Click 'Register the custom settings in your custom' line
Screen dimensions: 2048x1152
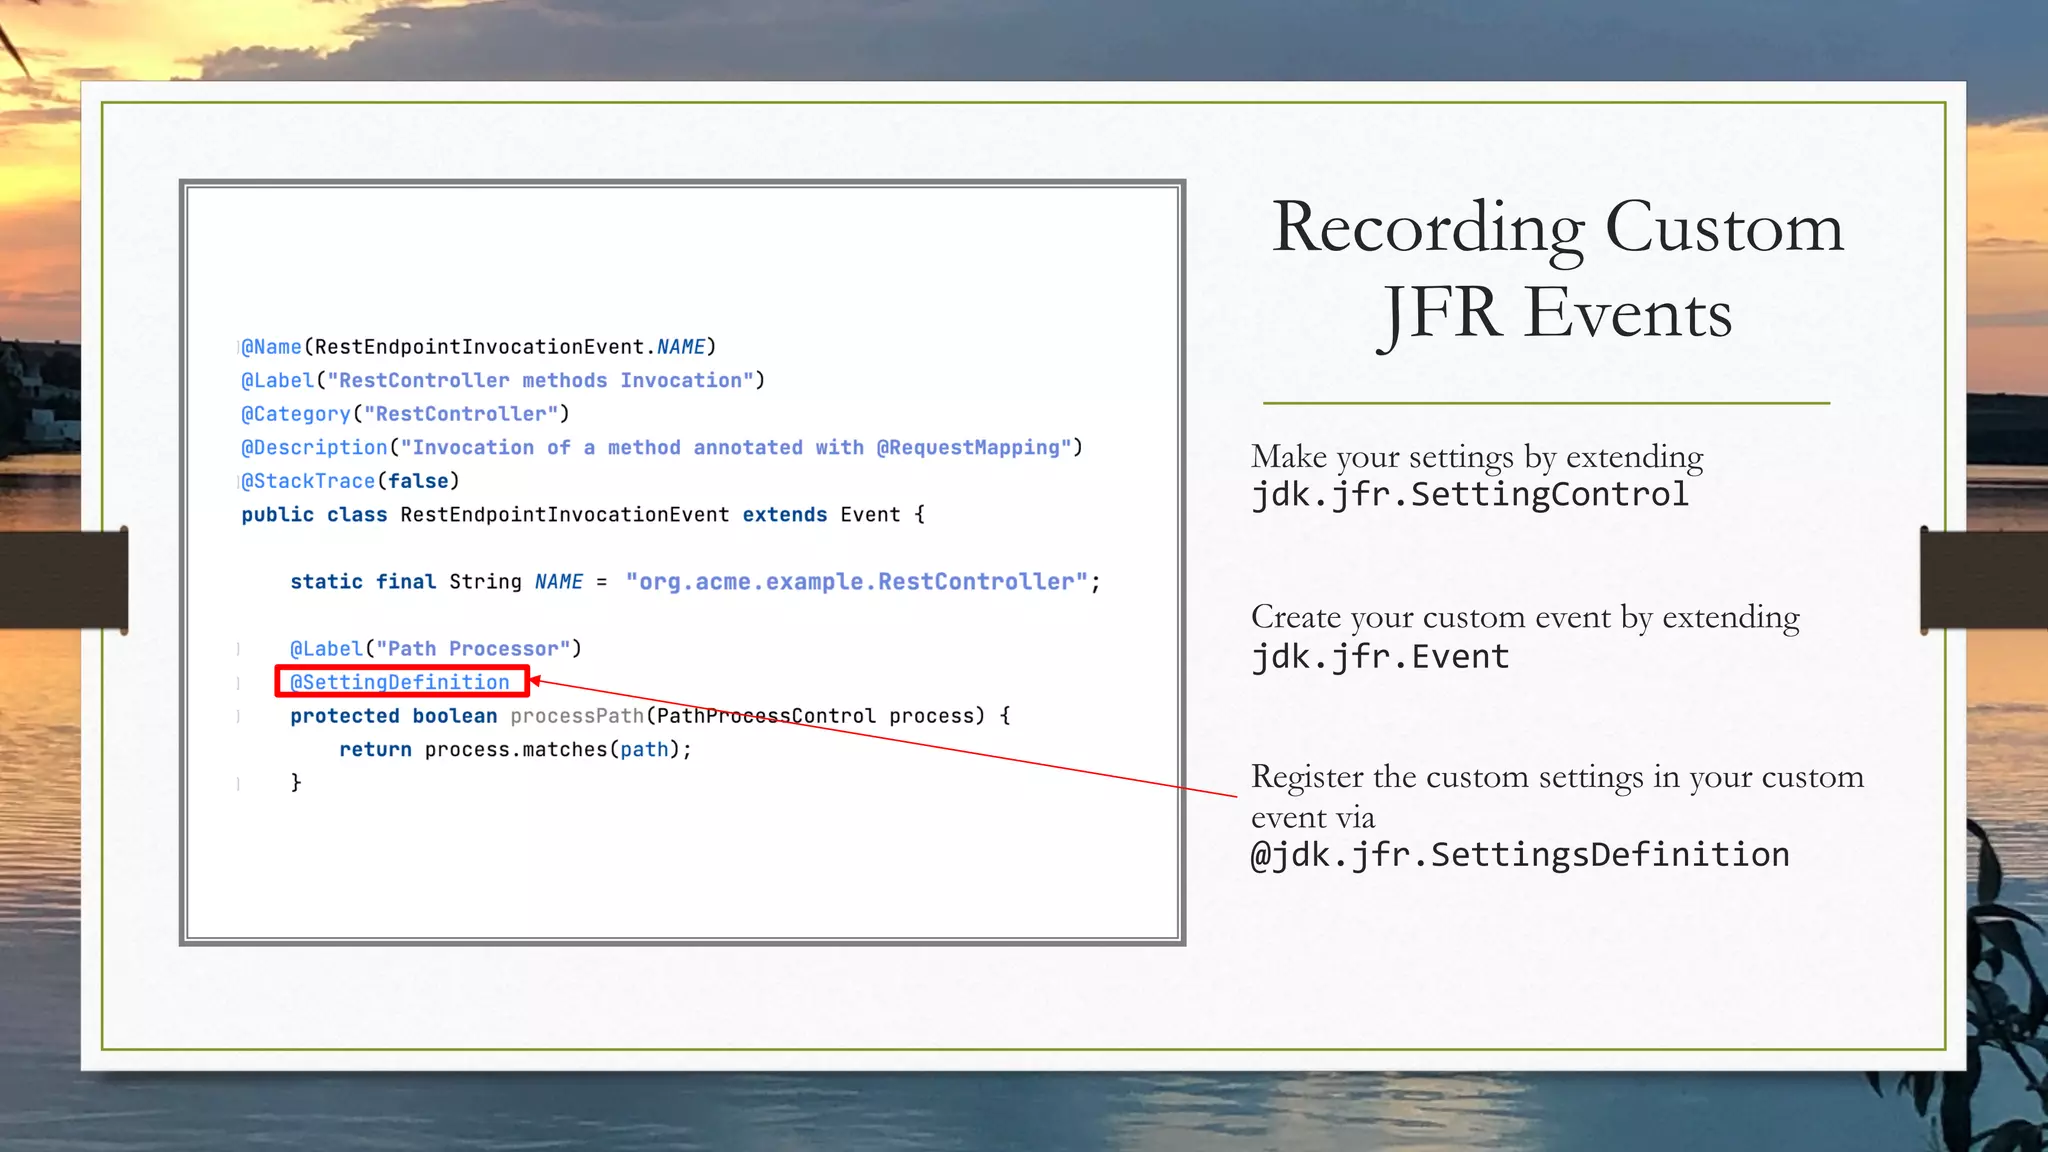point(1557,777)
